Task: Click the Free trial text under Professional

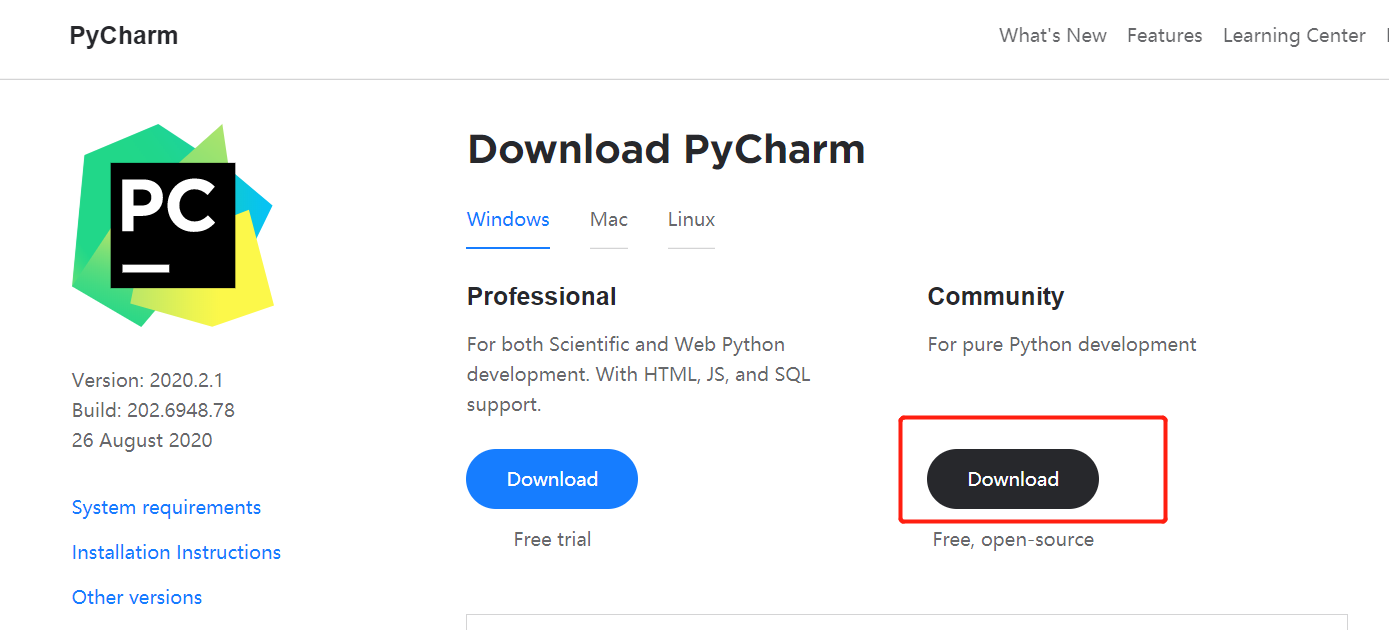Action: [x=552, y=539]
